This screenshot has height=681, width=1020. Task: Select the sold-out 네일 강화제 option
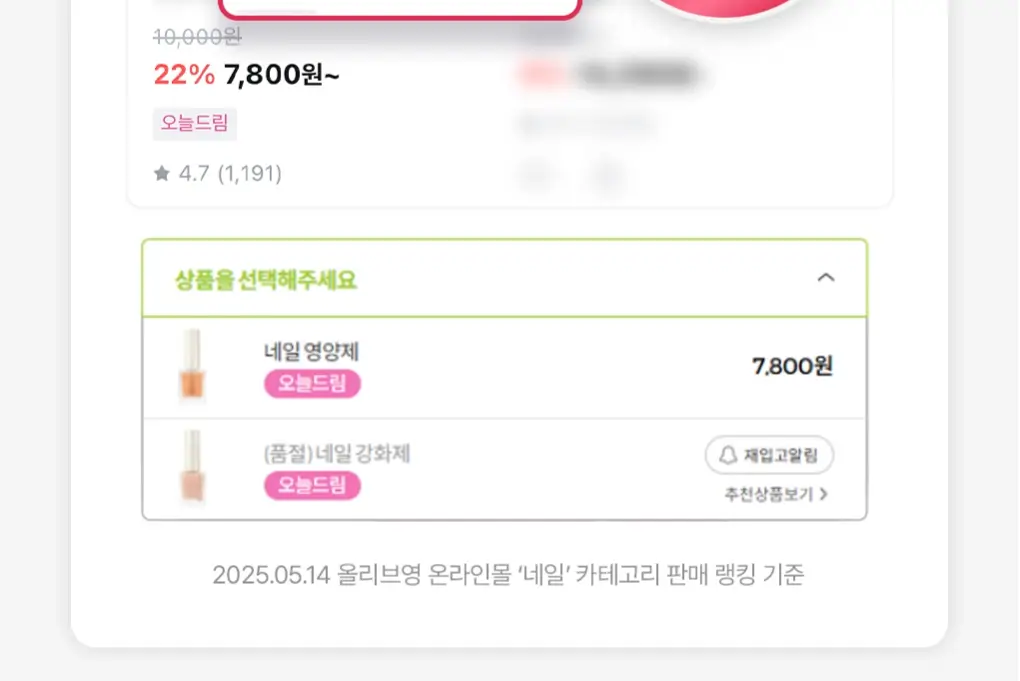pos(504,469)
